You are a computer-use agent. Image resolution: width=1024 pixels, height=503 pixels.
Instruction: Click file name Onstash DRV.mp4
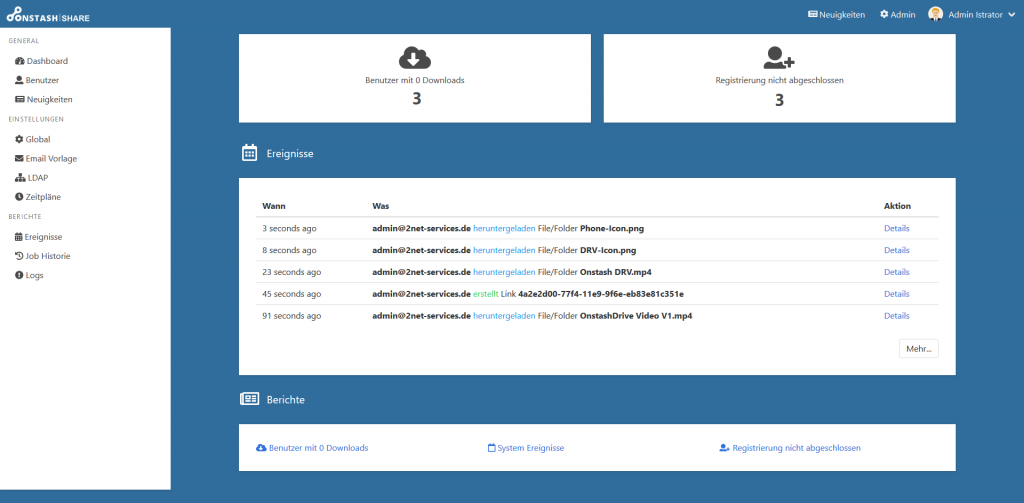tap(616, 272)
